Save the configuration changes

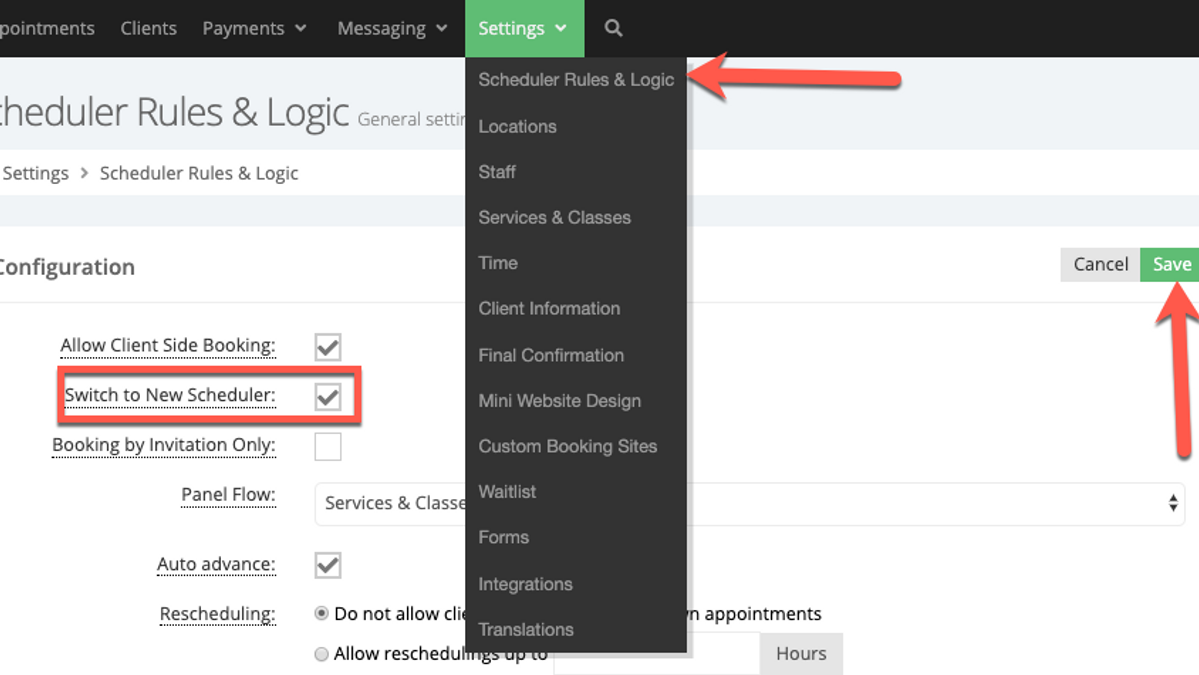coord(1169,264)
